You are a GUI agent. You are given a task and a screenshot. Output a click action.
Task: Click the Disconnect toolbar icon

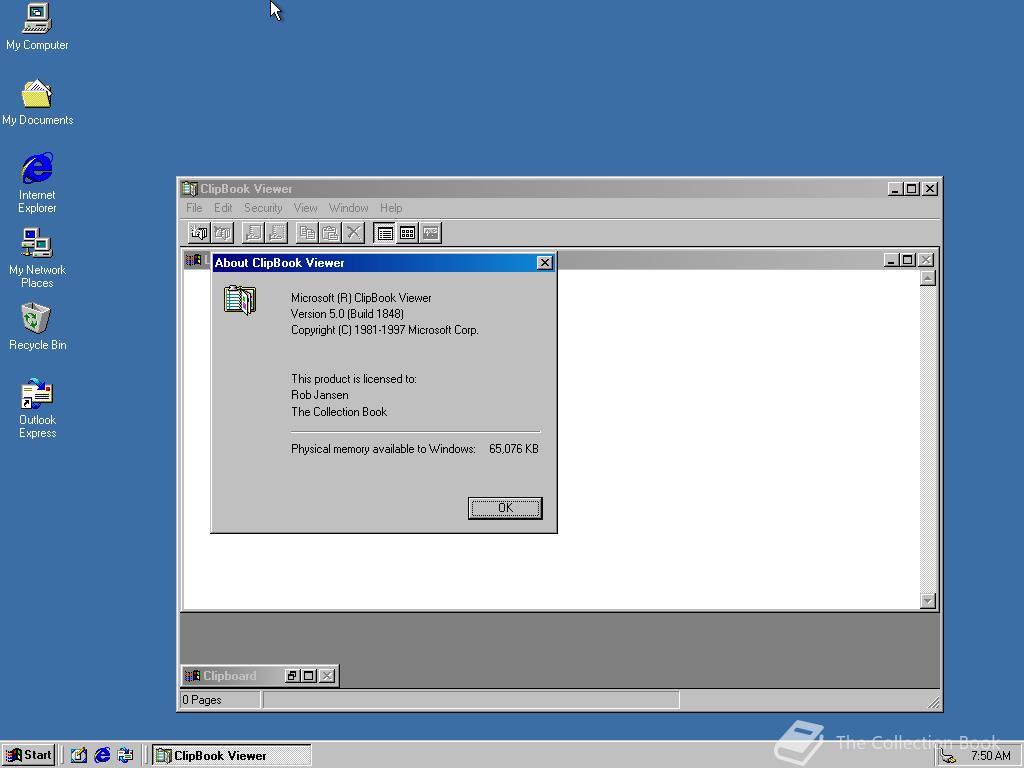[x=222, y=232]
